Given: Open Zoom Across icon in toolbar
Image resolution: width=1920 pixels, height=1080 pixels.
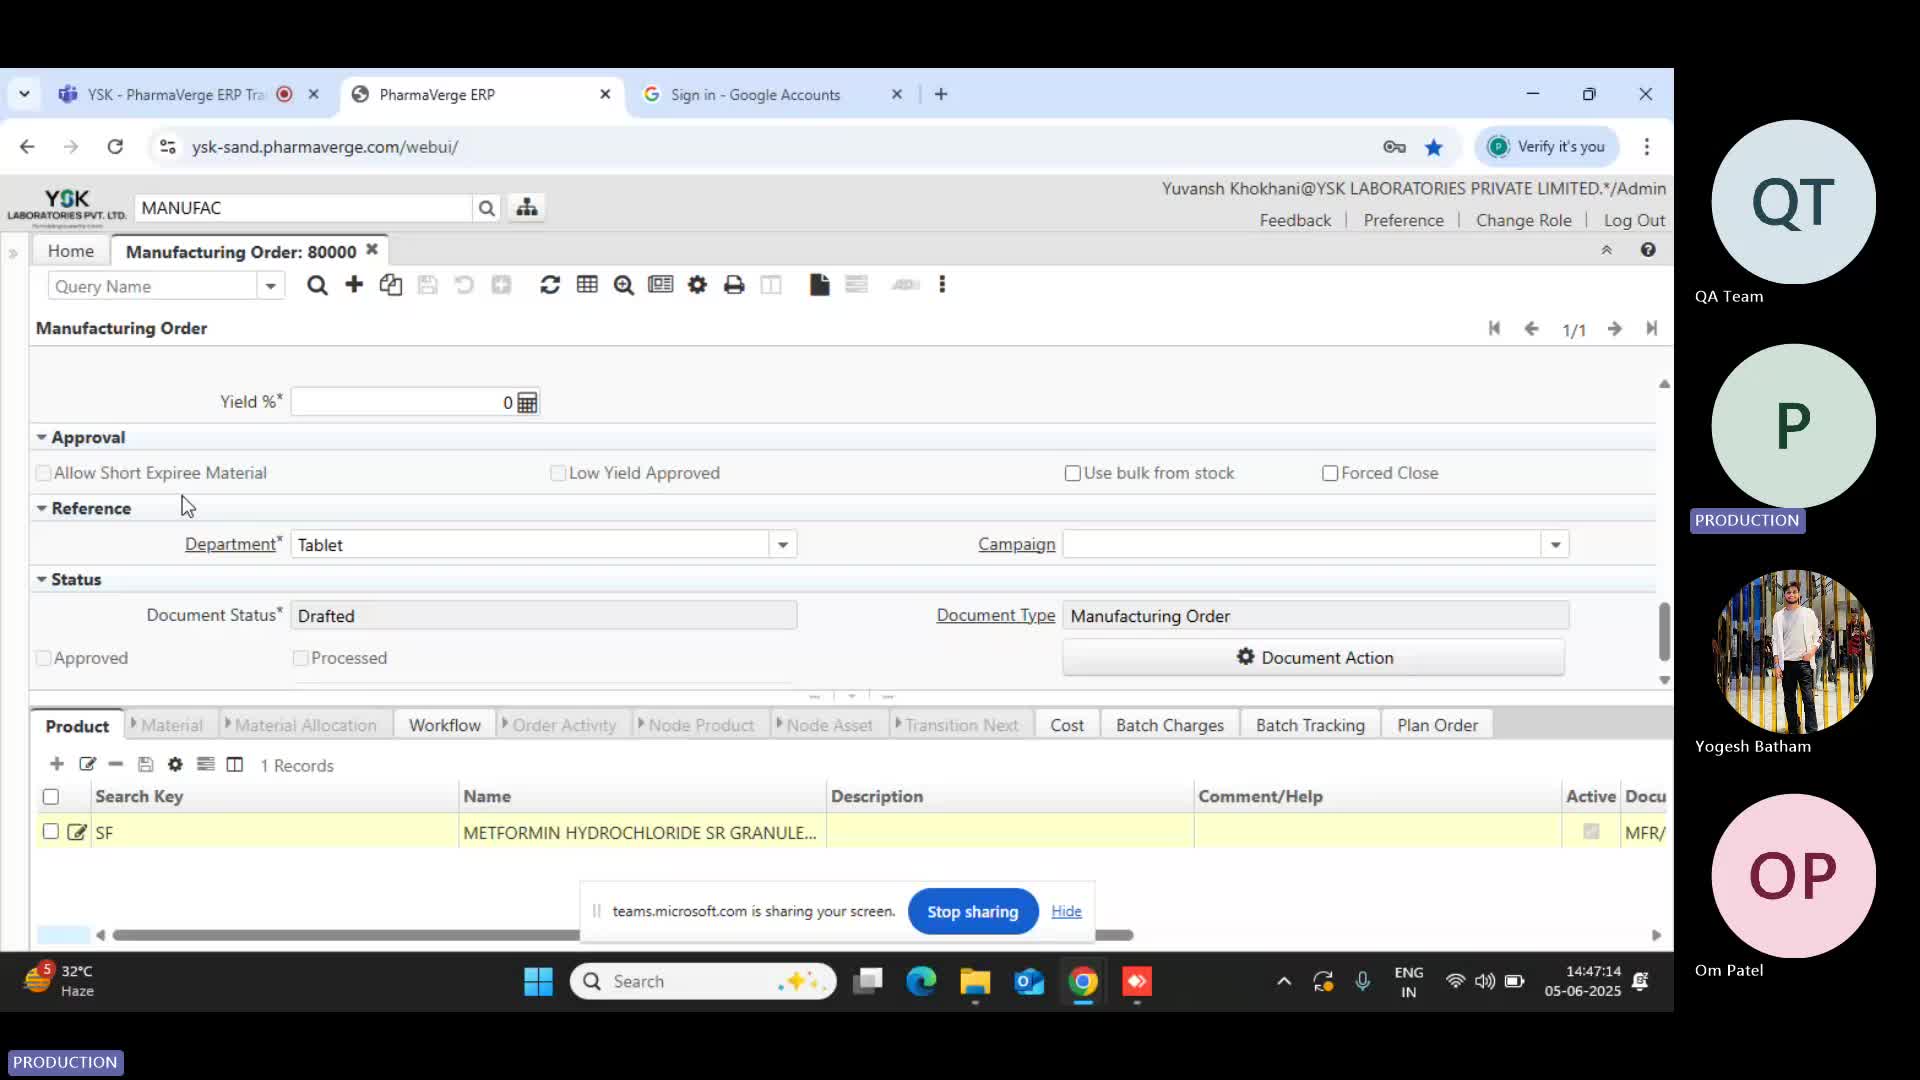Looking at the screenshot, I should (624, 286).
